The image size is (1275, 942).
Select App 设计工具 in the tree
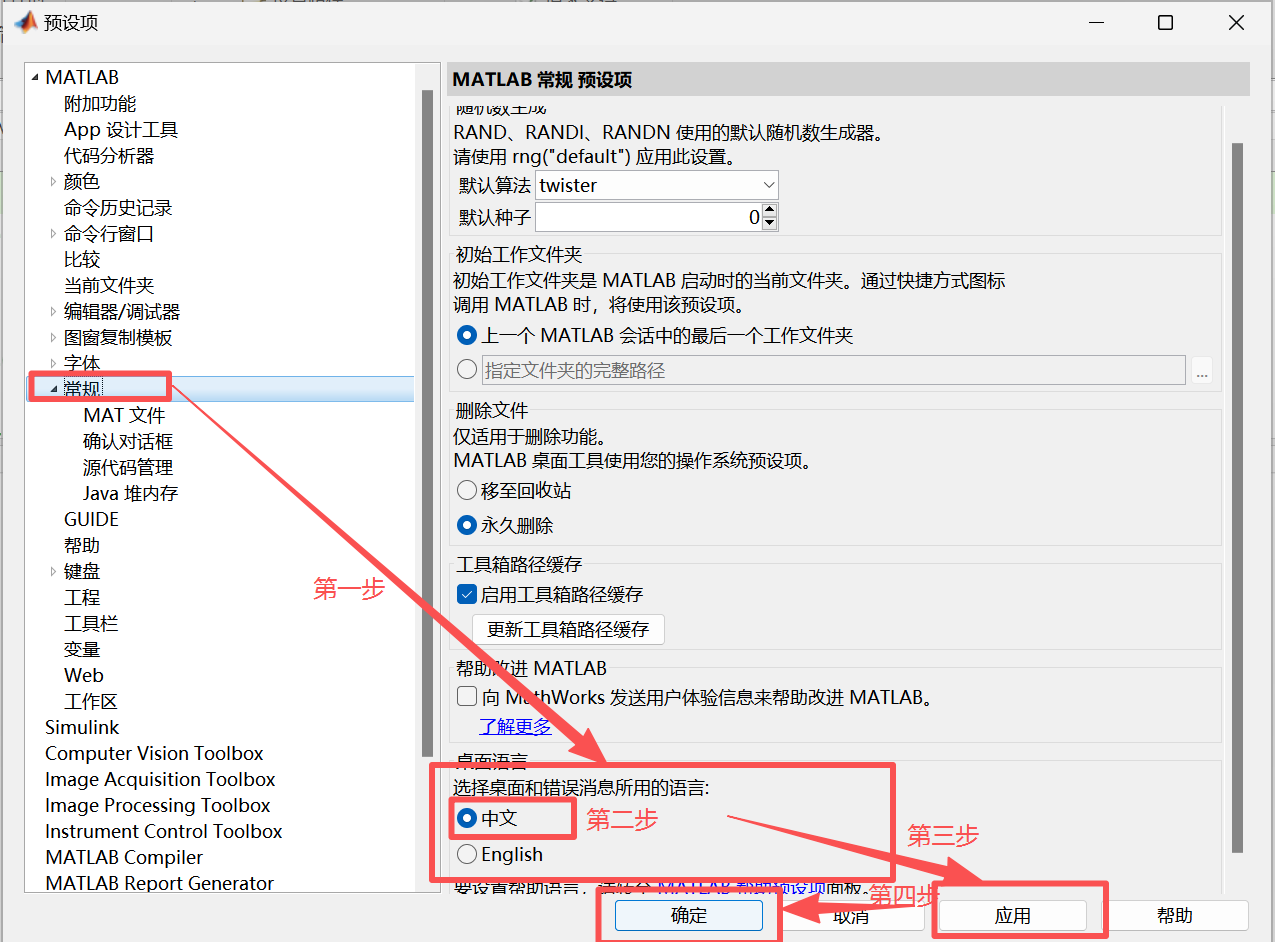tap(121, 130)
